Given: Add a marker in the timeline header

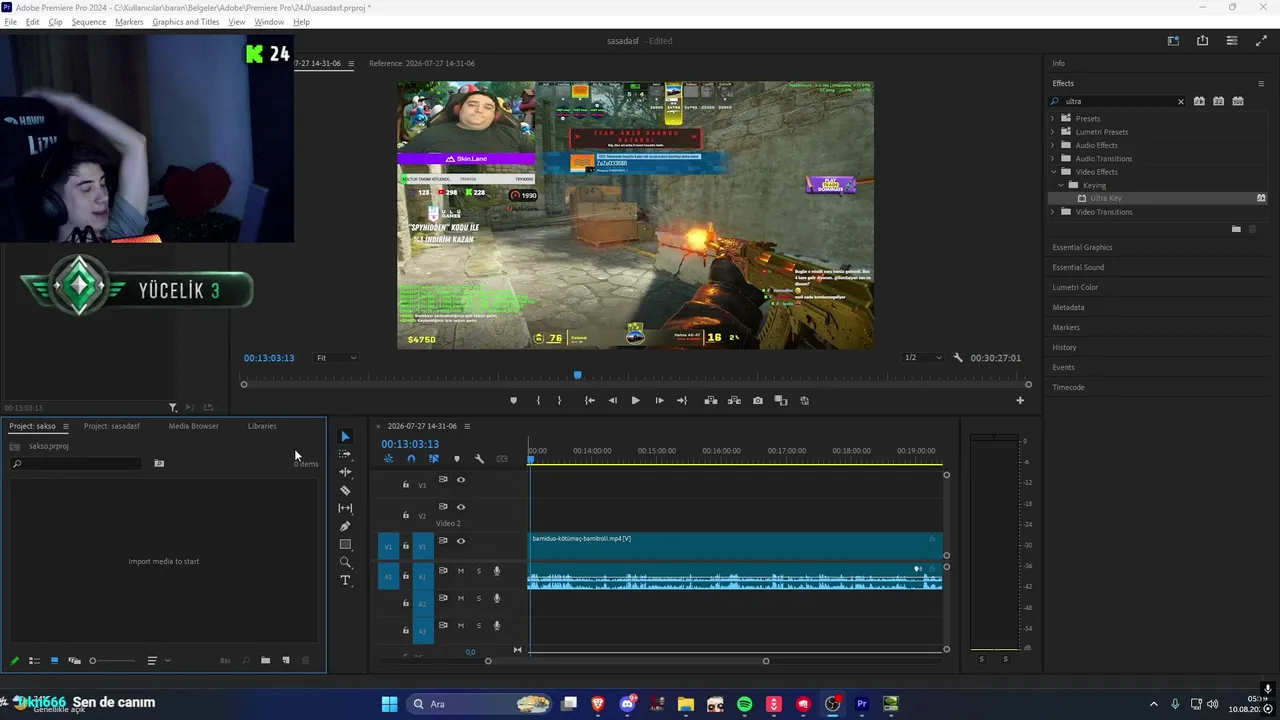Looking at the screenshot, I should pos(457,459).
